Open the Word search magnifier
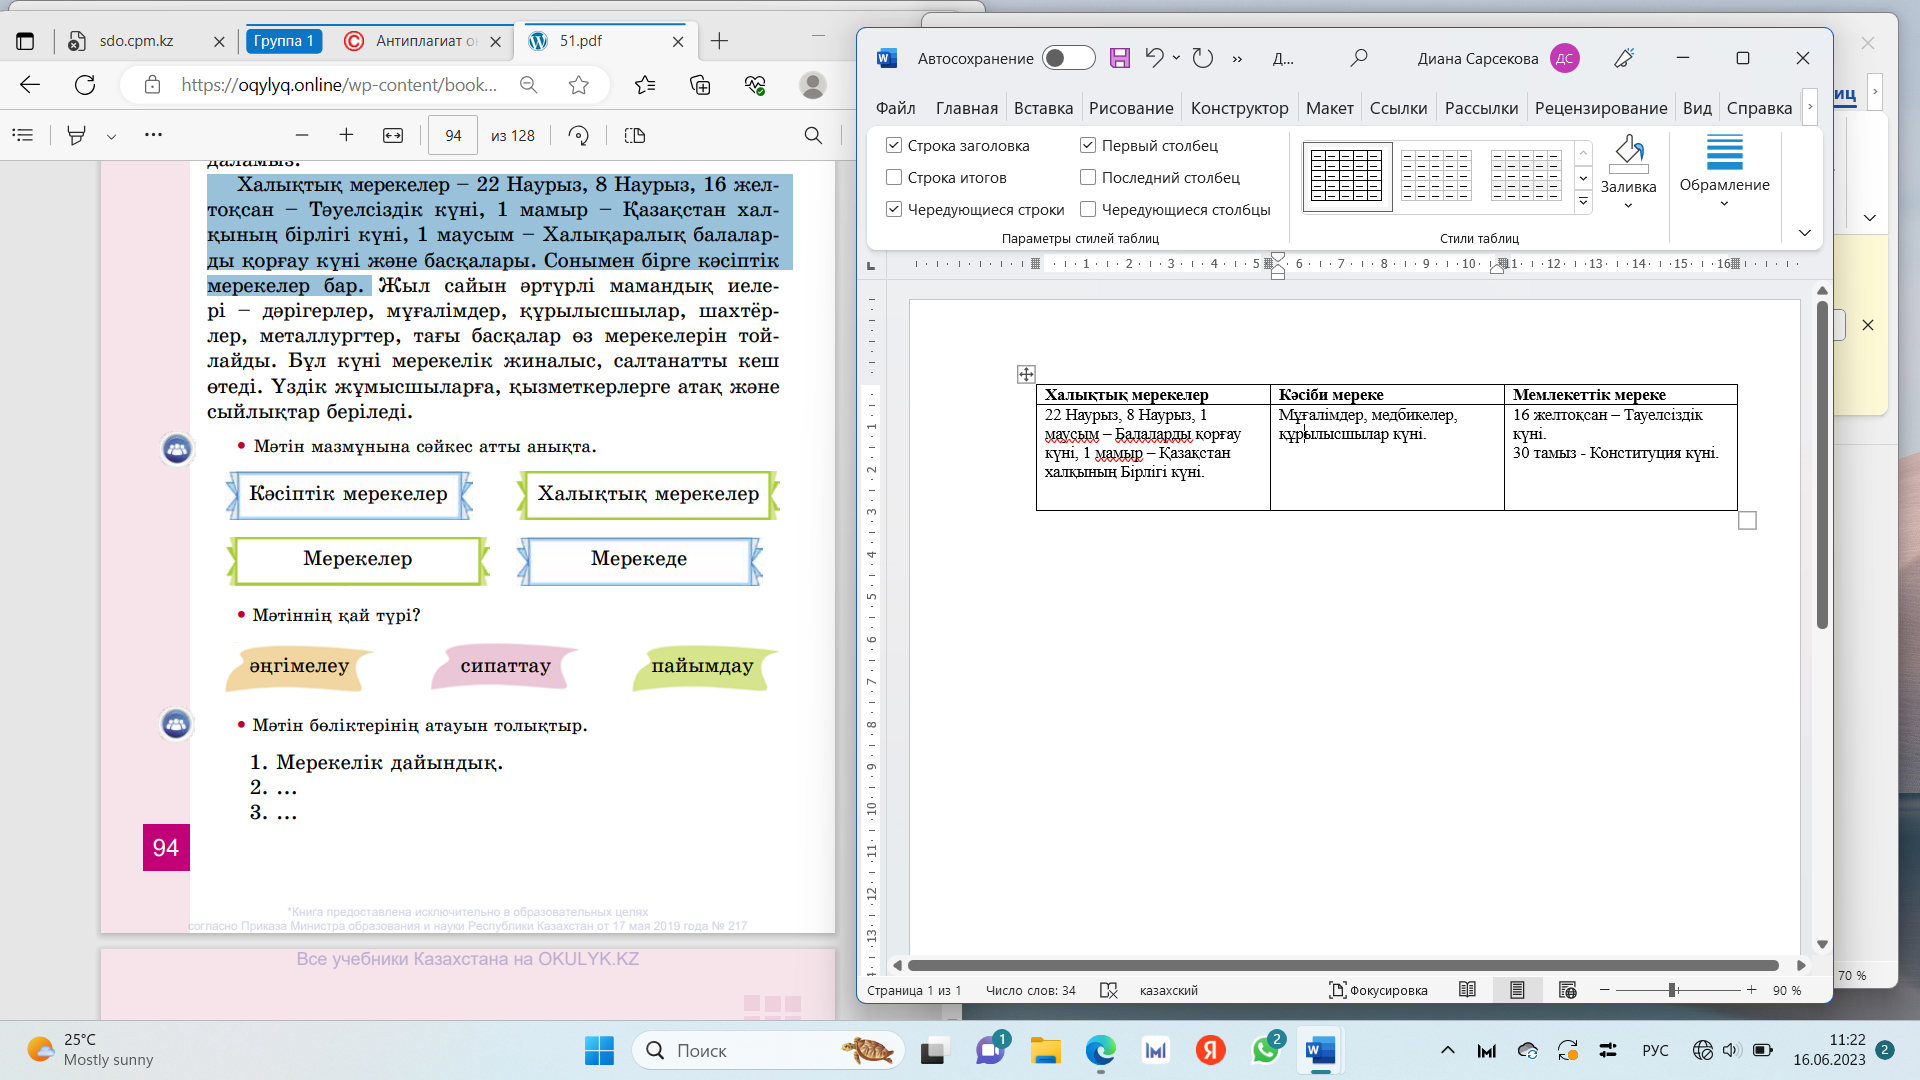The image size is (1920, 1080). 1358,58
